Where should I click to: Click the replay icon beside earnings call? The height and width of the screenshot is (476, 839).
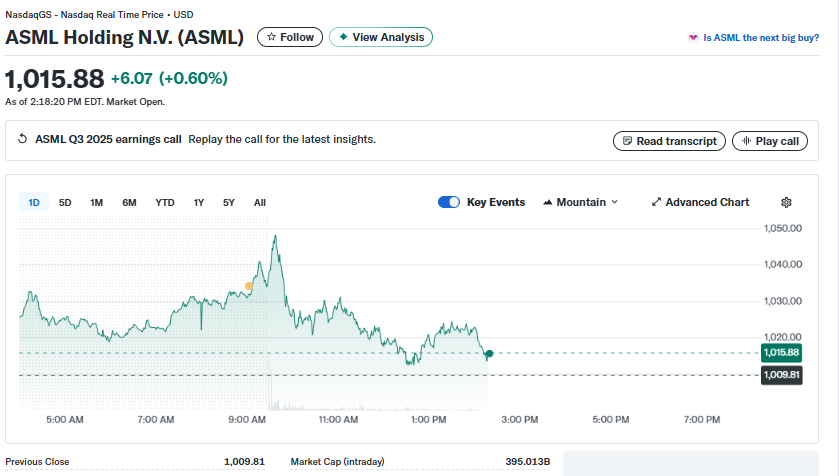pos(23,140)
